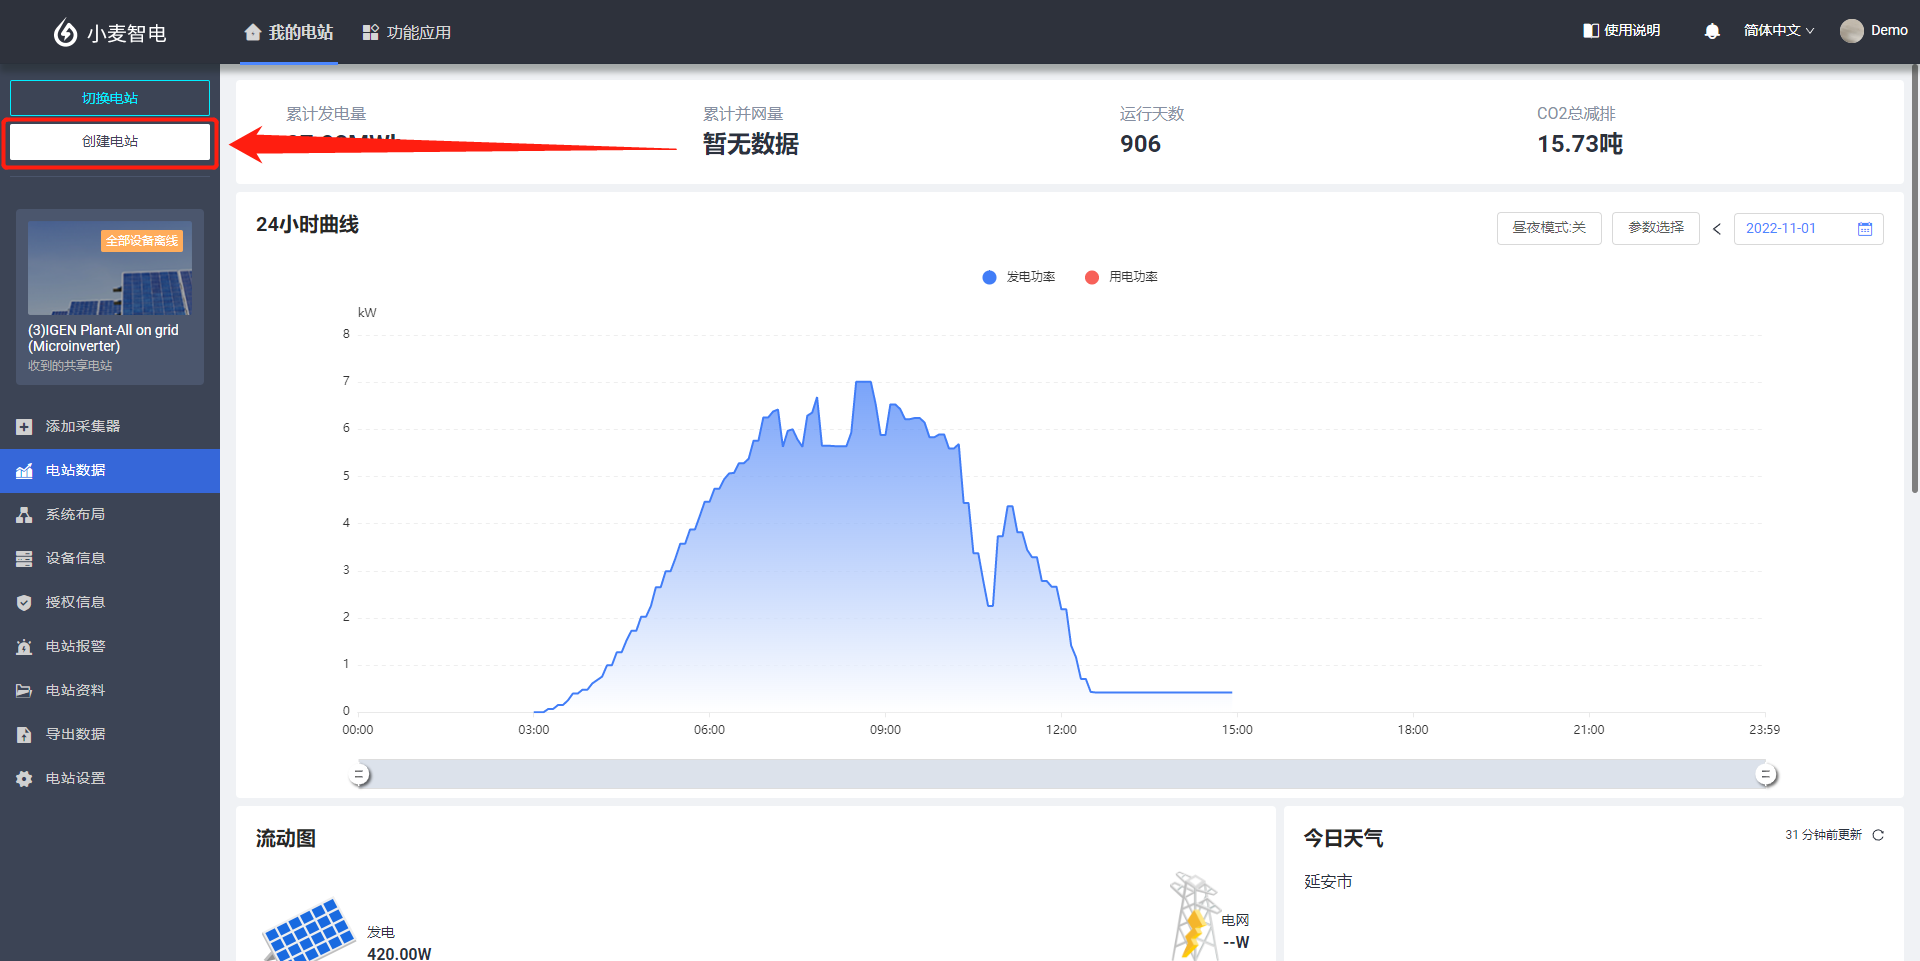Open the calendar date picker icon
The image size is (1920, 961).
(1864, 229)
